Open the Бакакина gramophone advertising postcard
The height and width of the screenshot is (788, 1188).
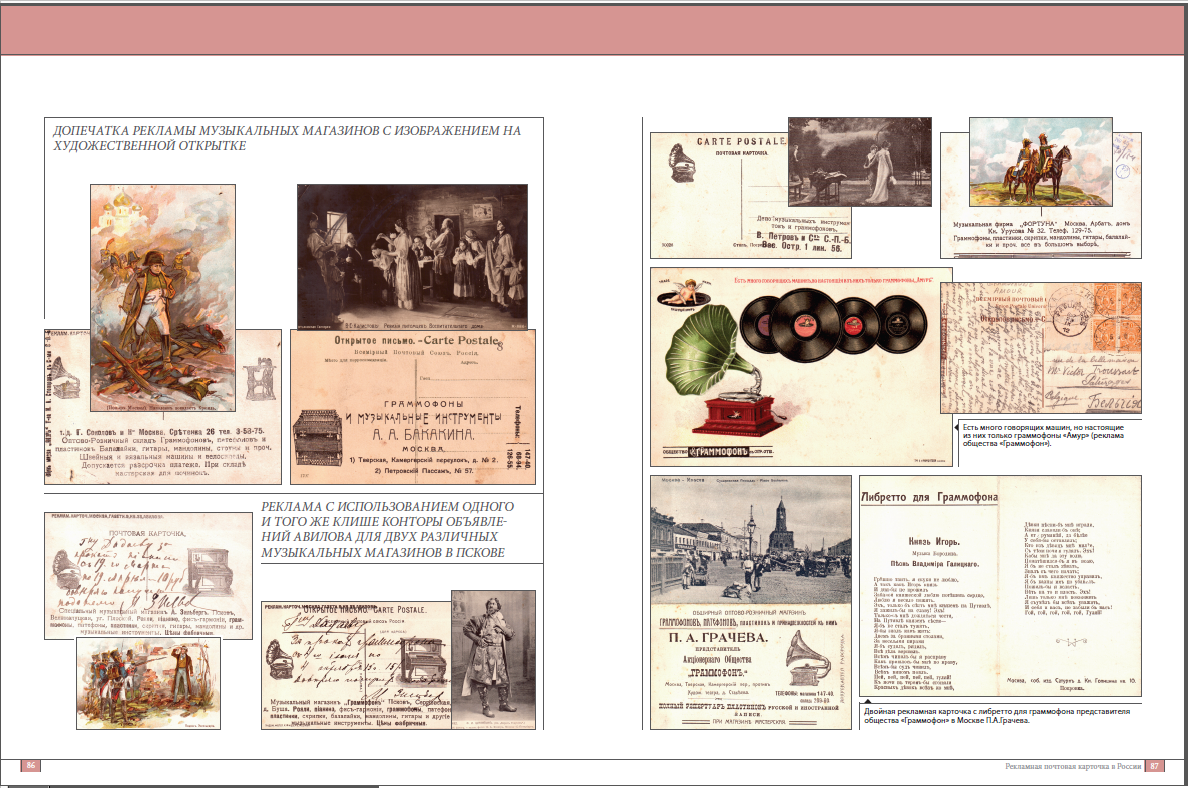click(x=413, y=407)
